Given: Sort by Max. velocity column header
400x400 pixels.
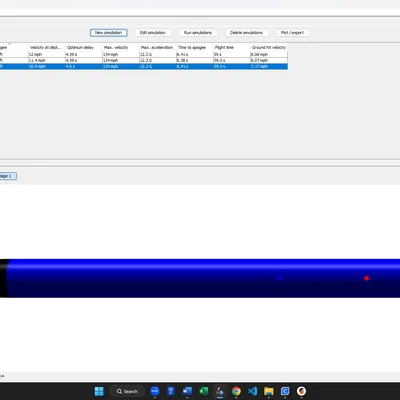Looking at the screenshot, I should pyautogui.click(x=121, y=47).
